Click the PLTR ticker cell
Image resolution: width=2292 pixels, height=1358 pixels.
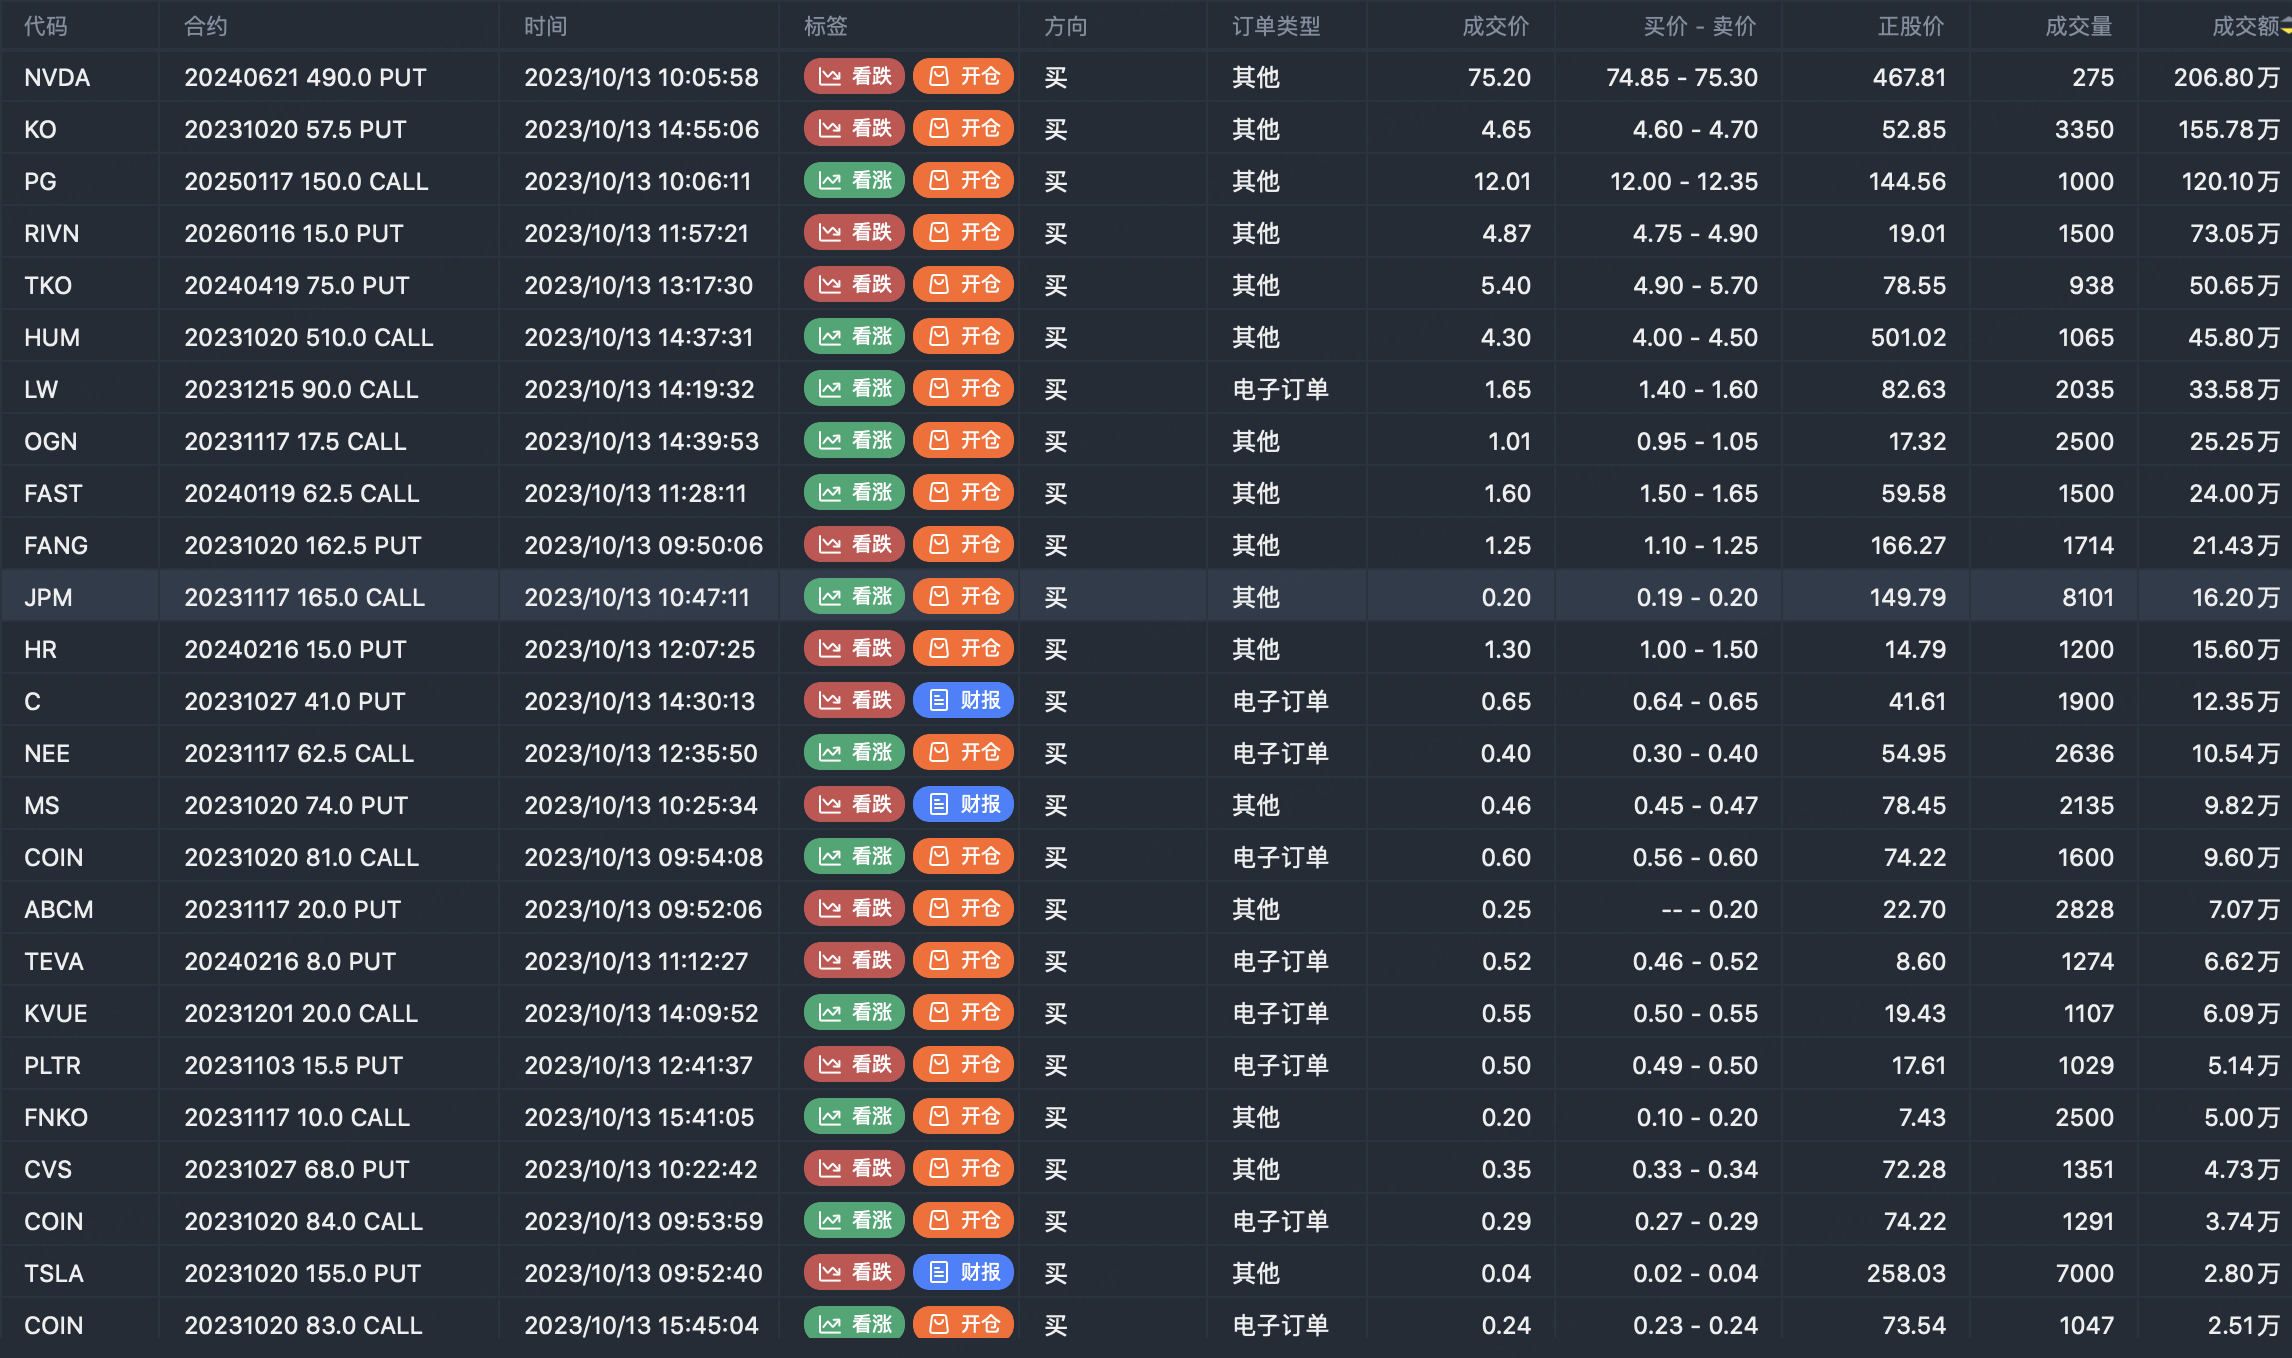click(53, 1065)
